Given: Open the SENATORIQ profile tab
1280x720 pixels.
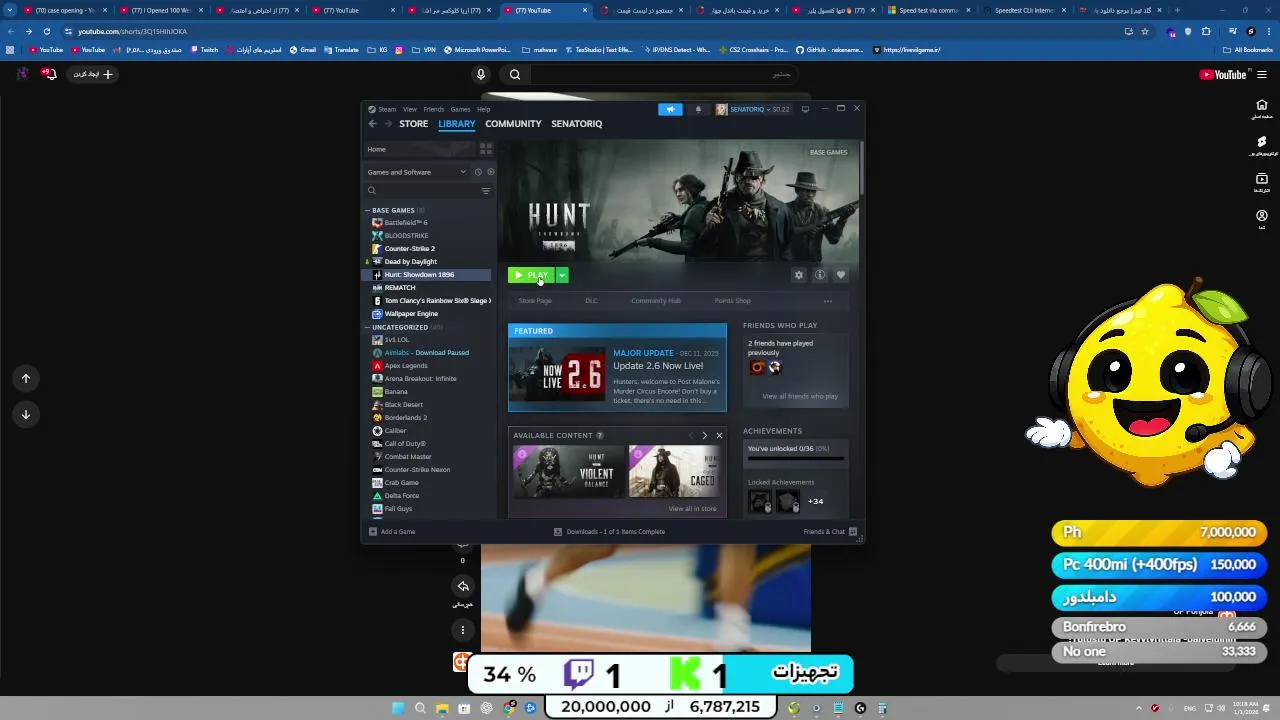Looking at the screenshot, I should [576, 124].
